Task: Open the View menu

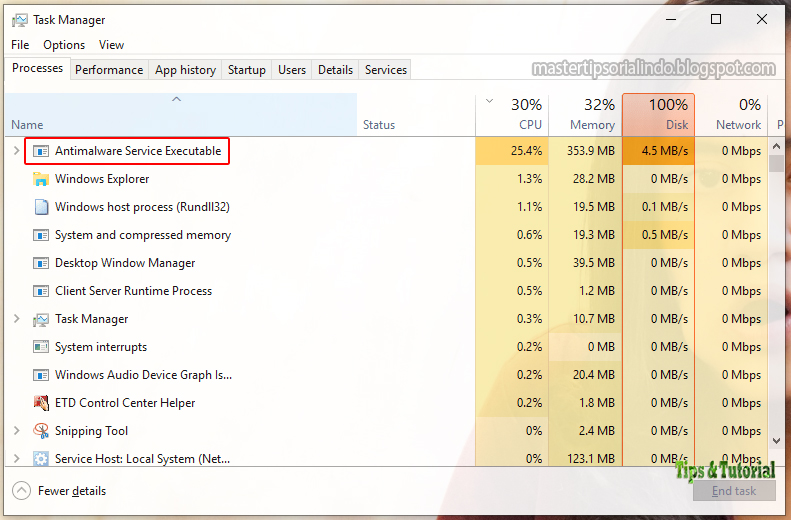Action: (x=111, y=45)
